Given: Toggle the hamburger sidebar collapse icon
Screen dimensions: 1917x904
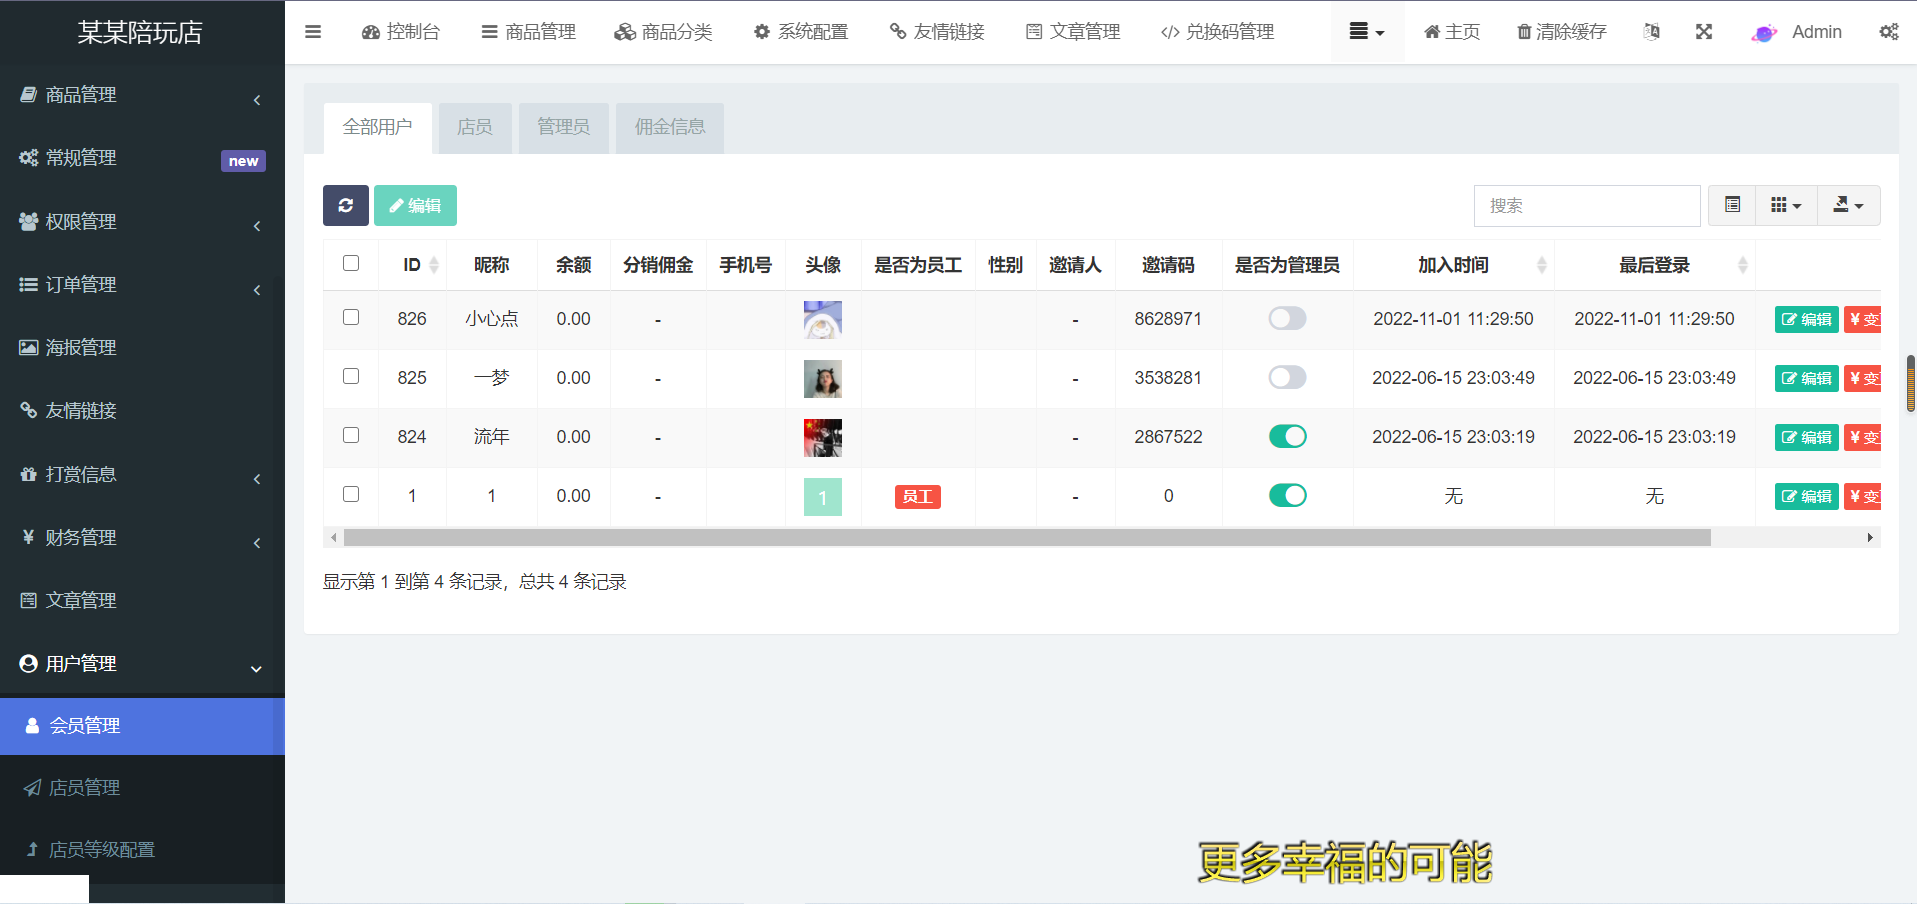Looking at the screenshot, I should point(313,32).
